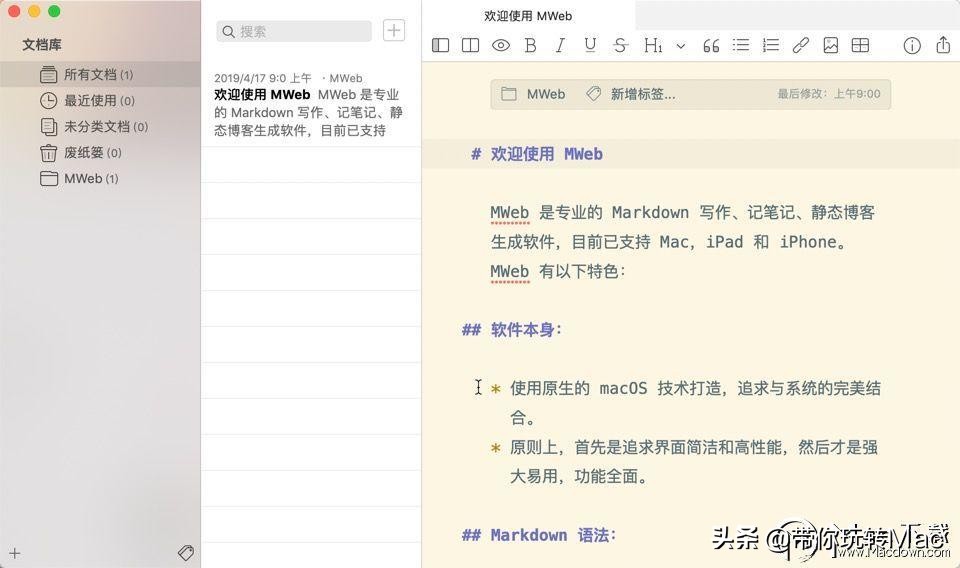This screenshot has height=568, width=960.
Task: Click the 最后修改 time label
Action: click(829, 94)
